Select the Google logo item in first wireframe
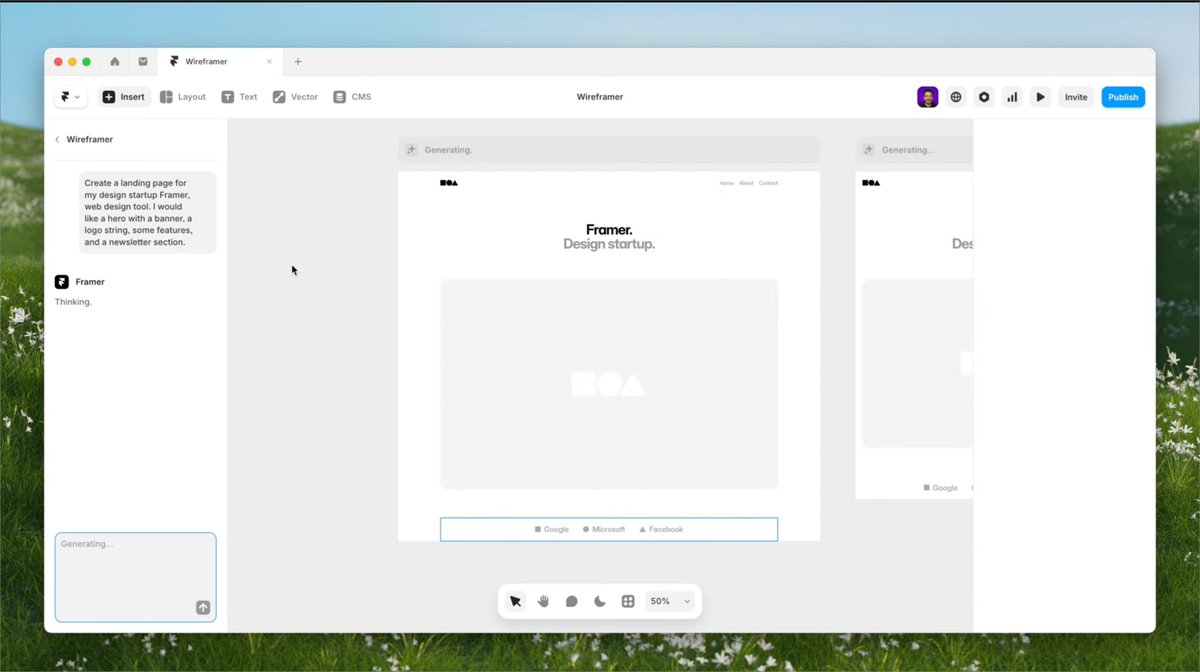The height and width of the screenshot is (672, 1200). (x=552, y=529)
